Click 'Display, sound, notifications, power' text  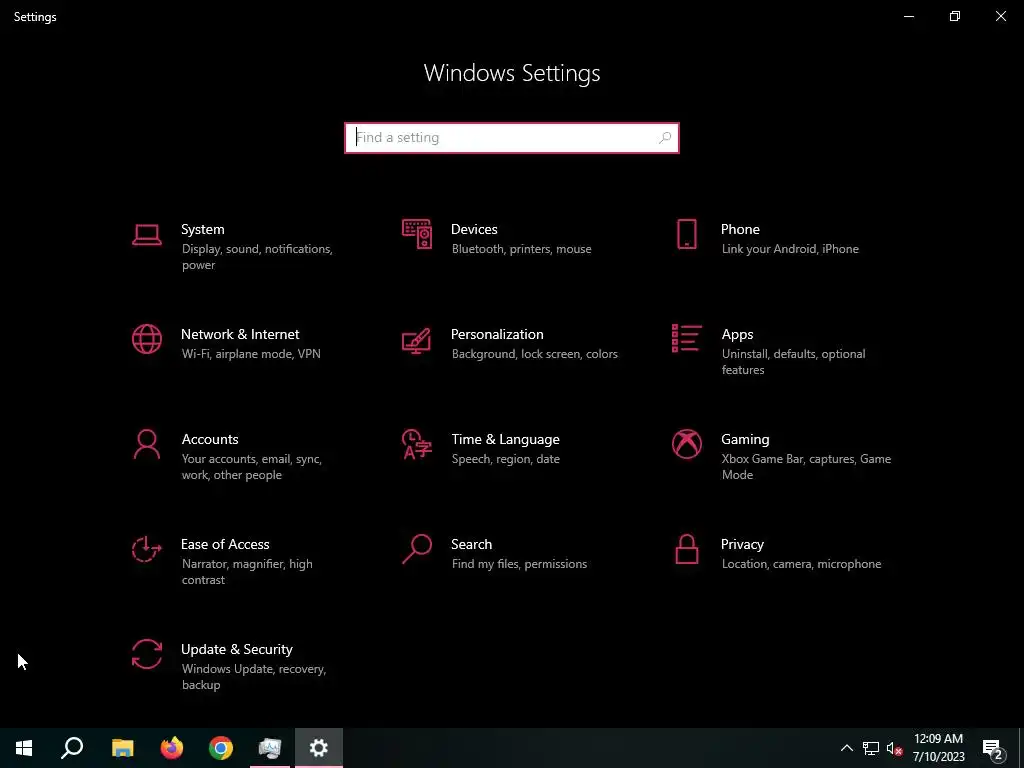tap(257, 257)
